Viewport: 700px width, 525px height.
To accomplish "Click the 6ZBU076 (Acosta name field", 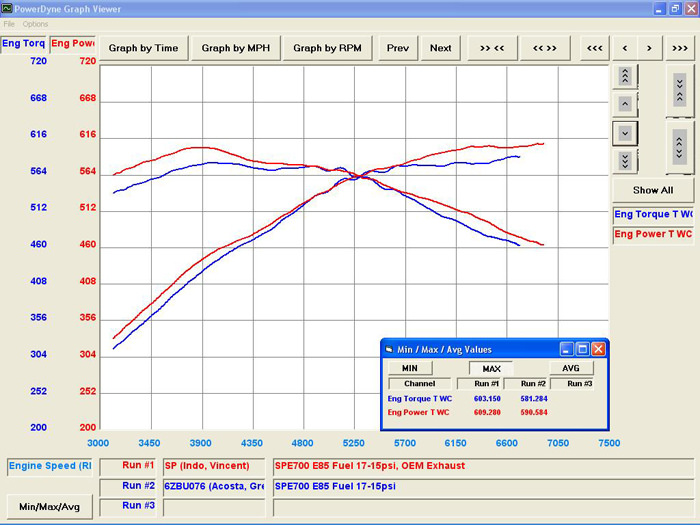I will [214, 486].
